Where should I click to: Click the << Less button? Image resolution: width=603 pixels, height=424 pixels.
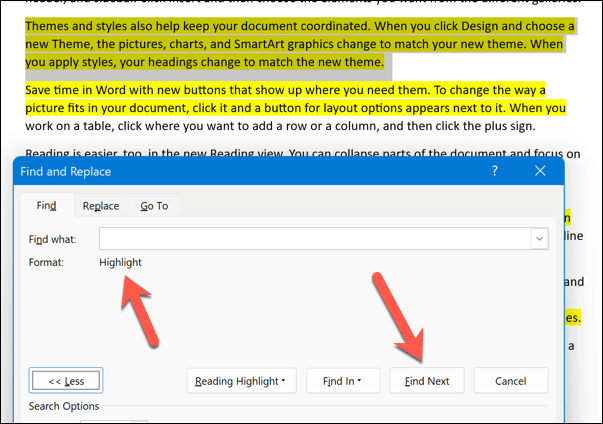pyautogui.click(x=66, y=381)
